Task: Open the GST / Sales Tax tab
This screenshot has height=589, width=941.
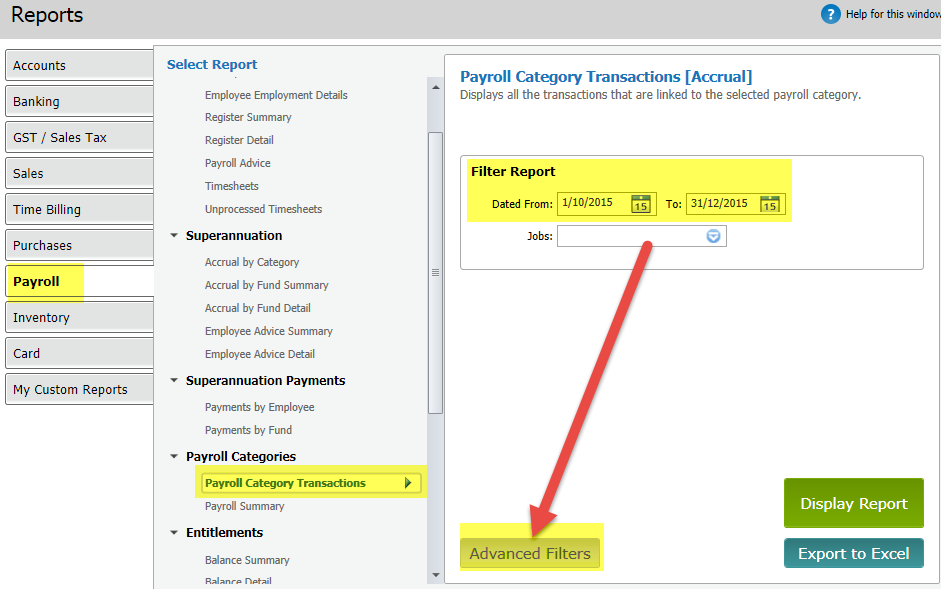Action: point(80,137)
